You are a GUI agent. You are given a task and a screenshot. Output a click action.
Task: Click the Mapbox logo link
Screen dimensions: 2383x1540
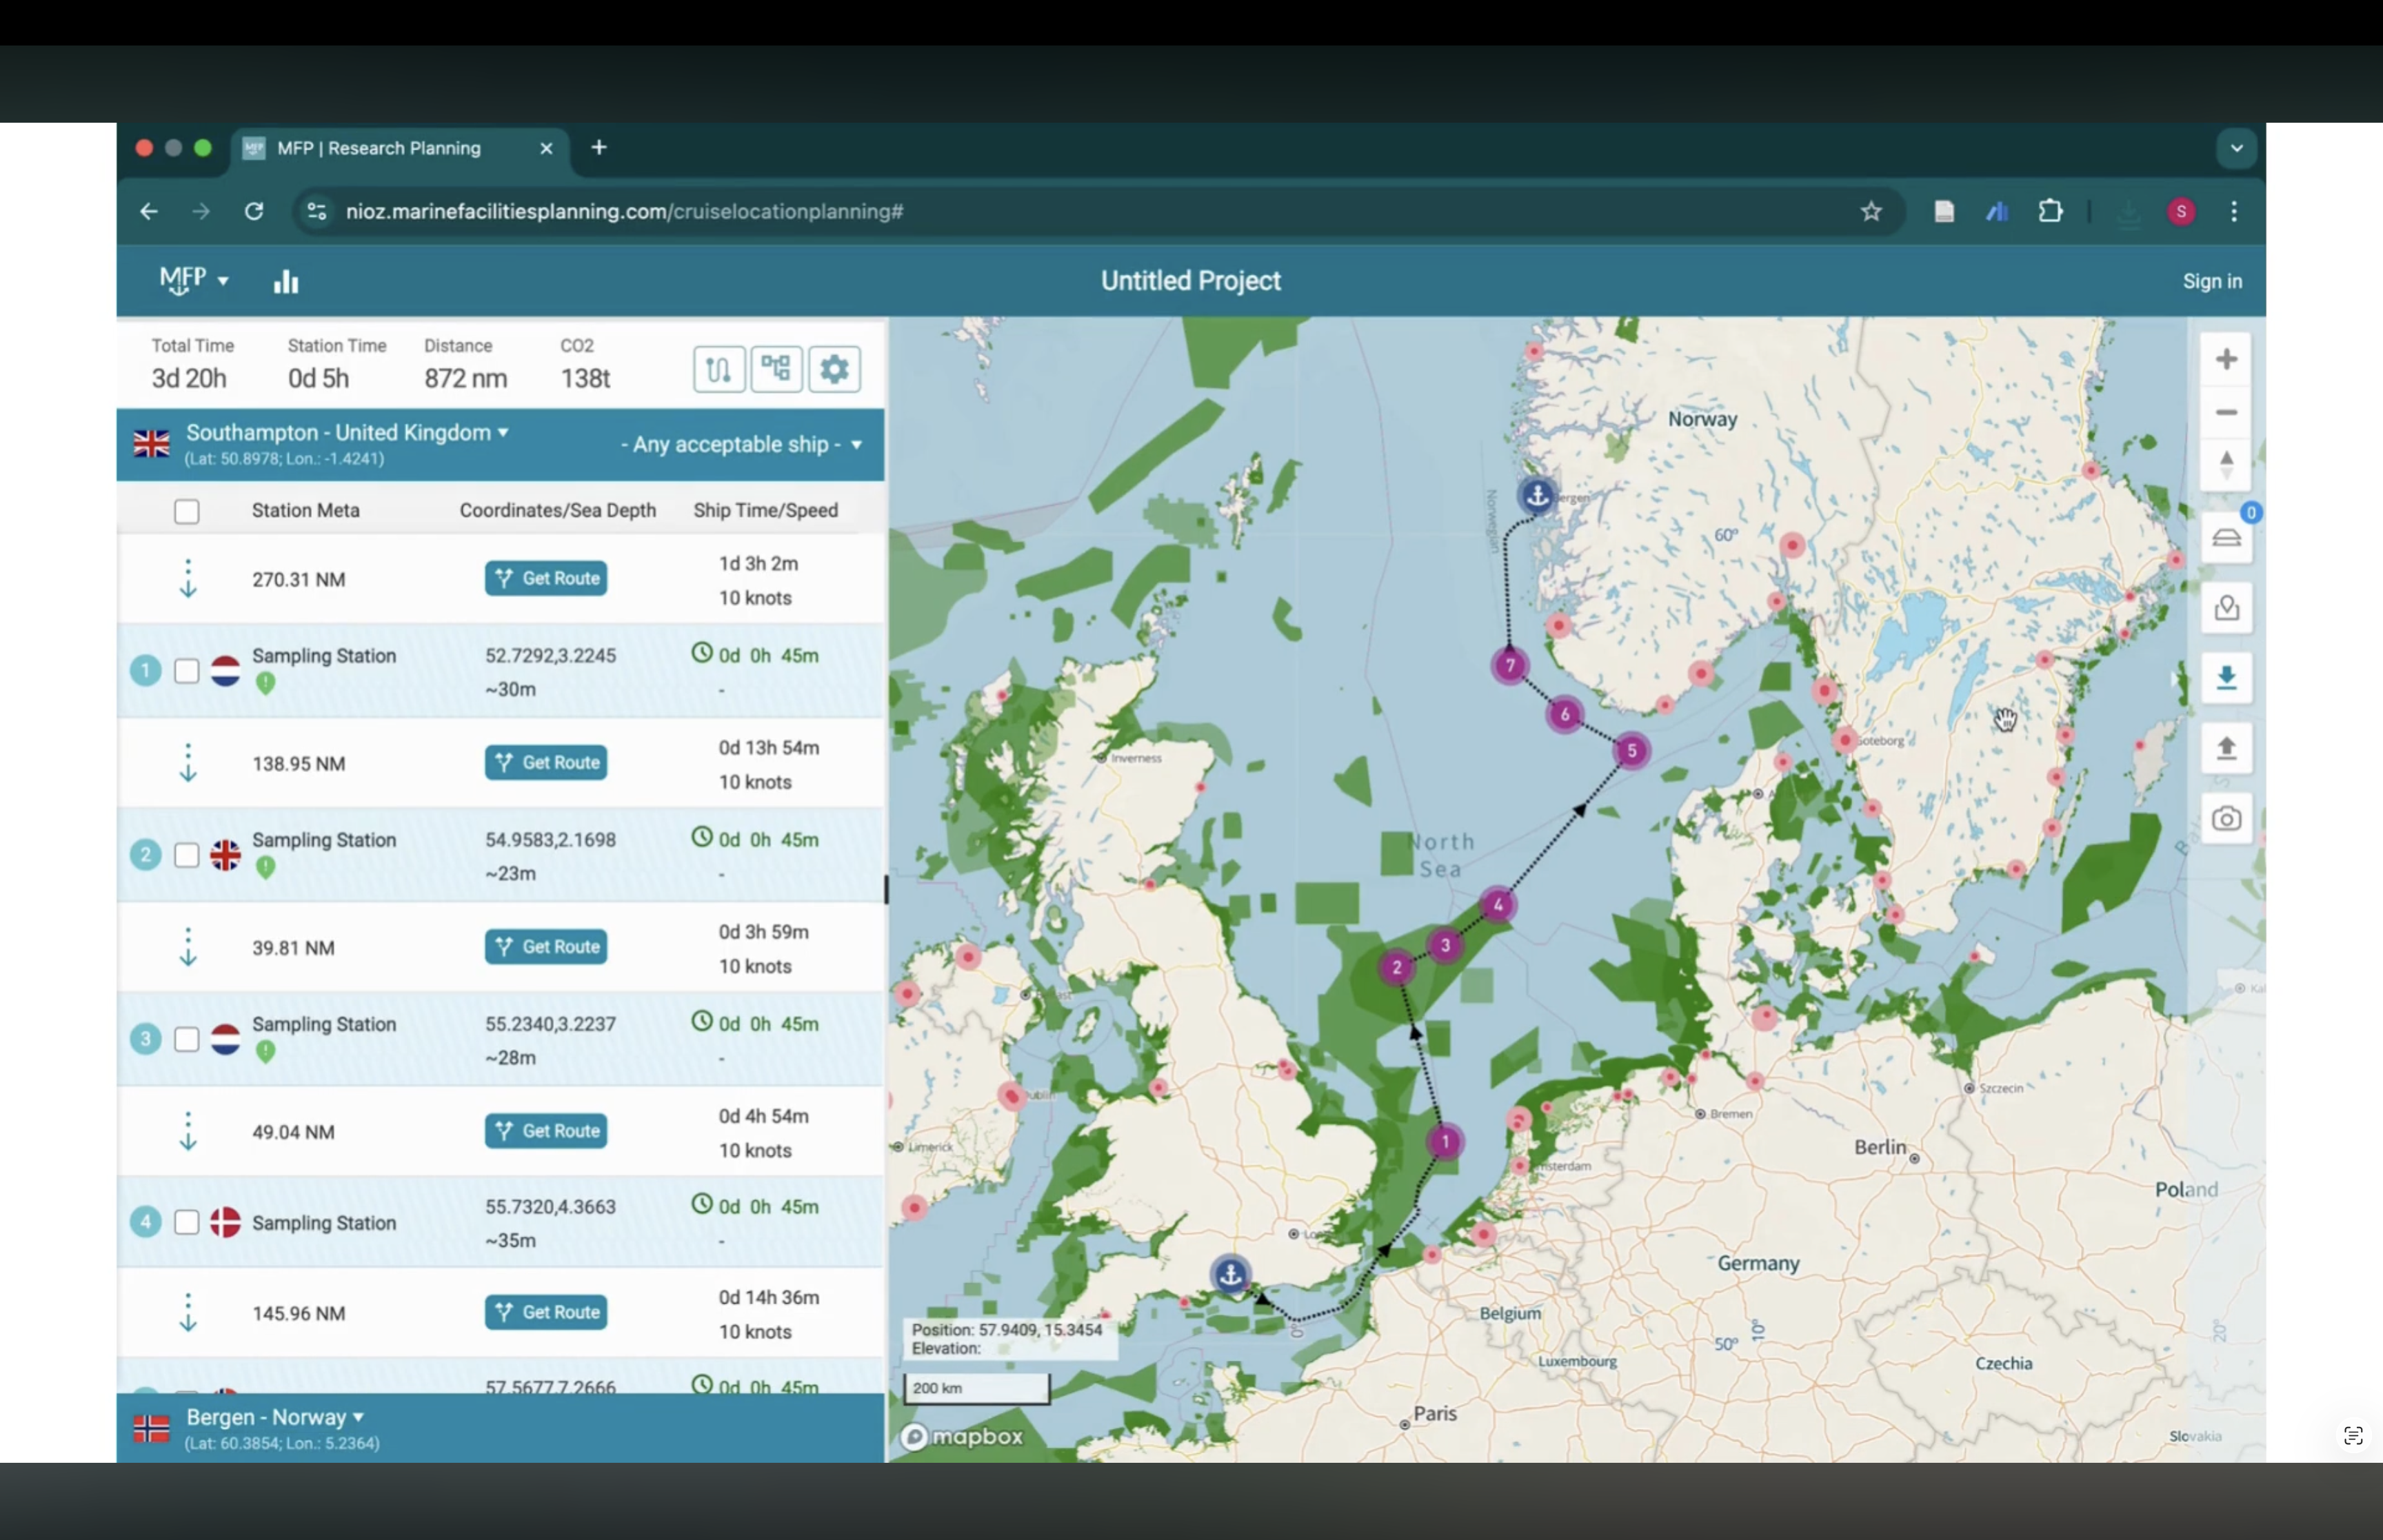coord(962,1437)
